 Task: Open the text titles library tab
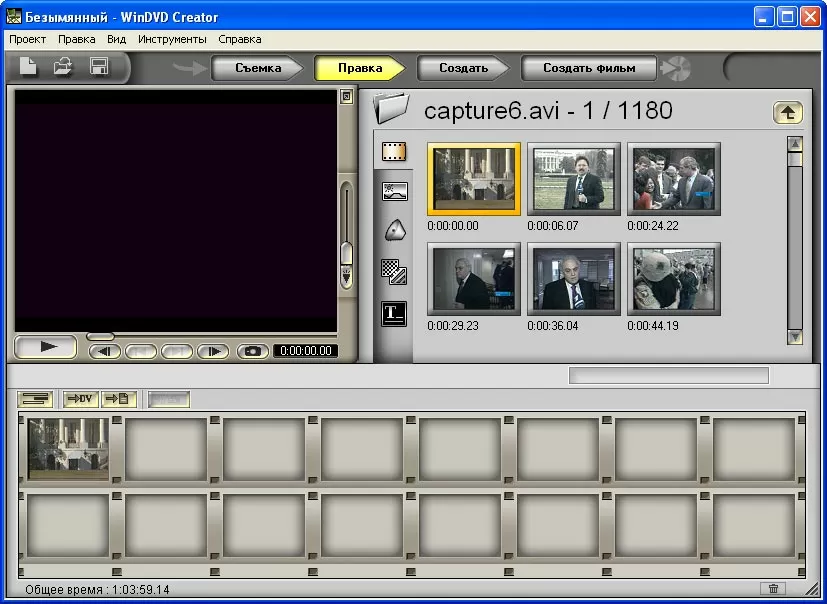tap(394, 313)
